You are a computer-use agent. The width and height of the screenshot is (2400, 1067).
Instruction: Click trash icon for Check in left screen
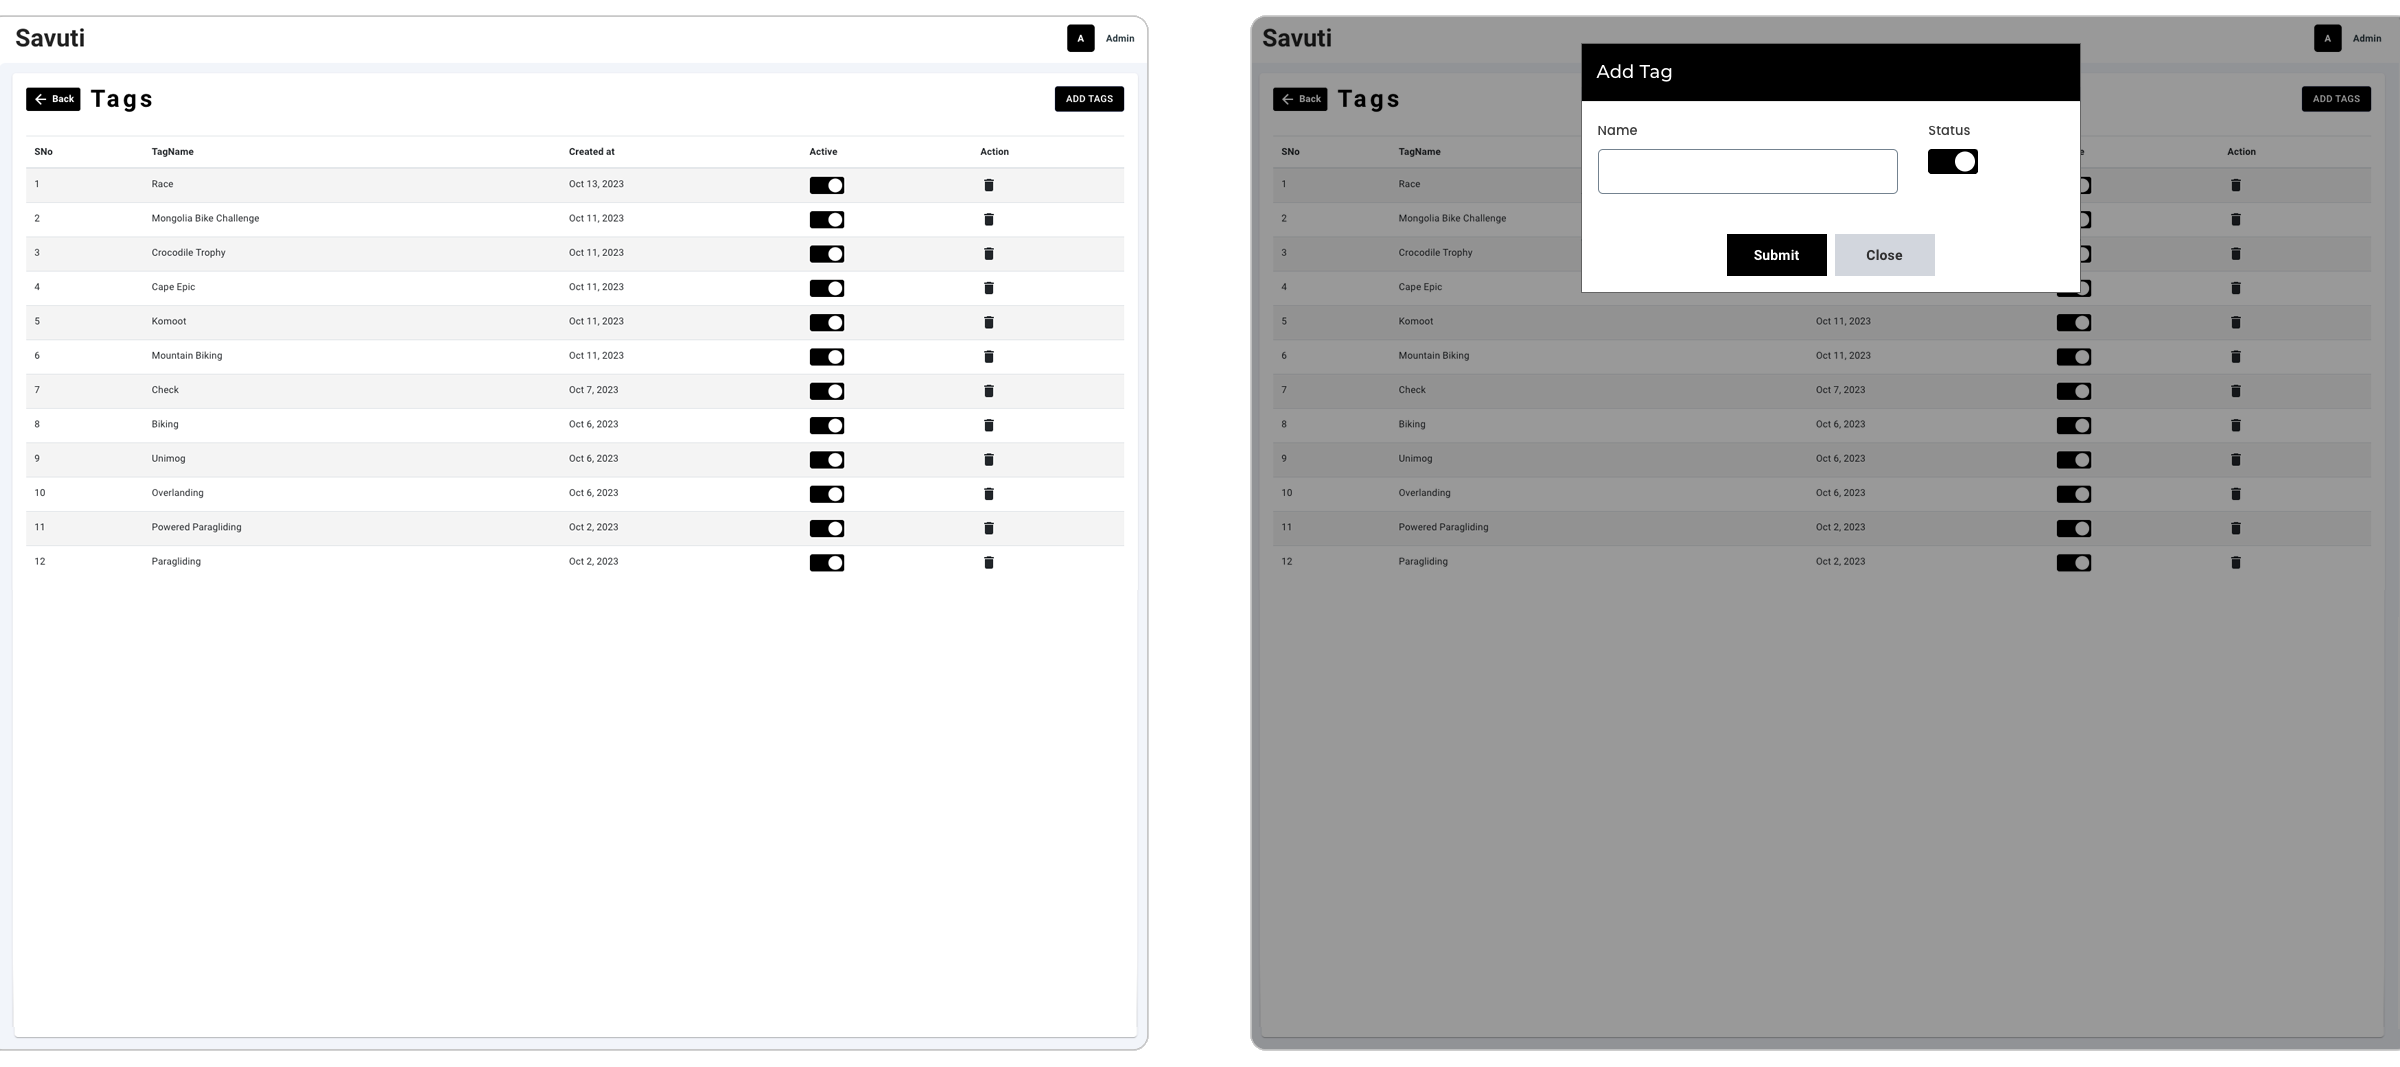click(988, 391)
